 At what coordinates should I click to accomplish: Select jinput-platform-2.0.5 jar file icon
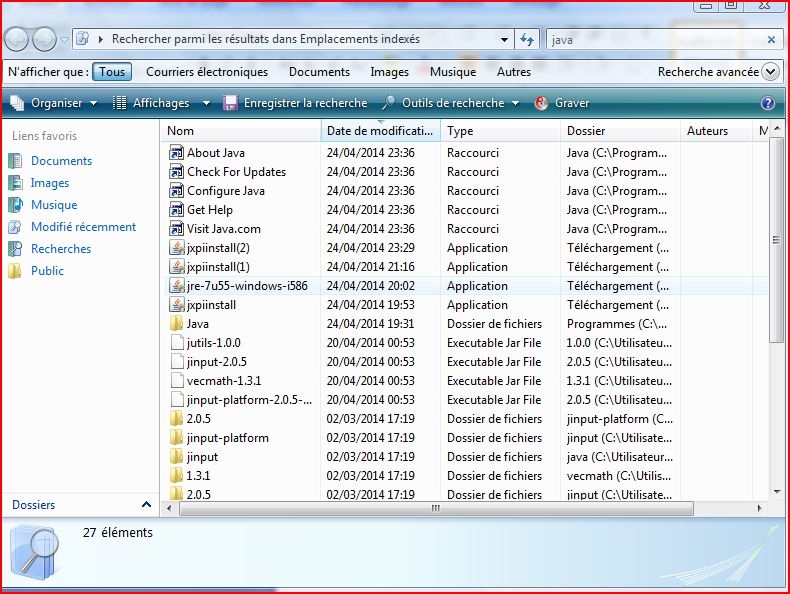pos(176,400)
